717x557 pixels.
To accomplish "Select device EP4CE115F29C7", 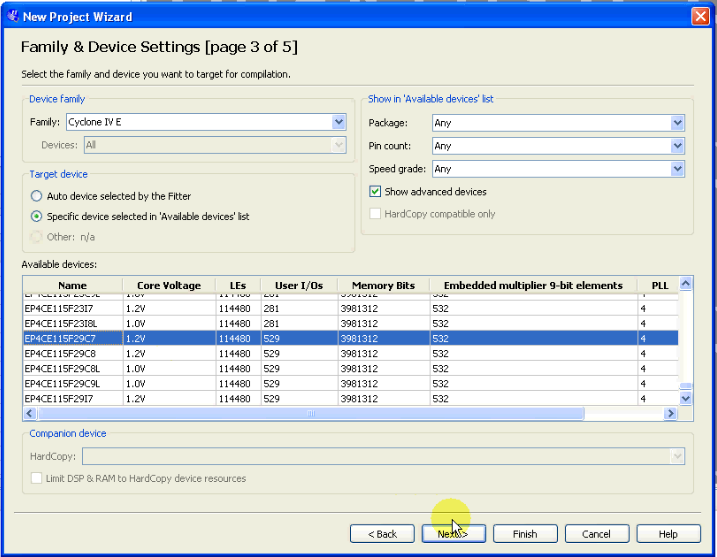I will pyautogui.click(x=350, y=338).
